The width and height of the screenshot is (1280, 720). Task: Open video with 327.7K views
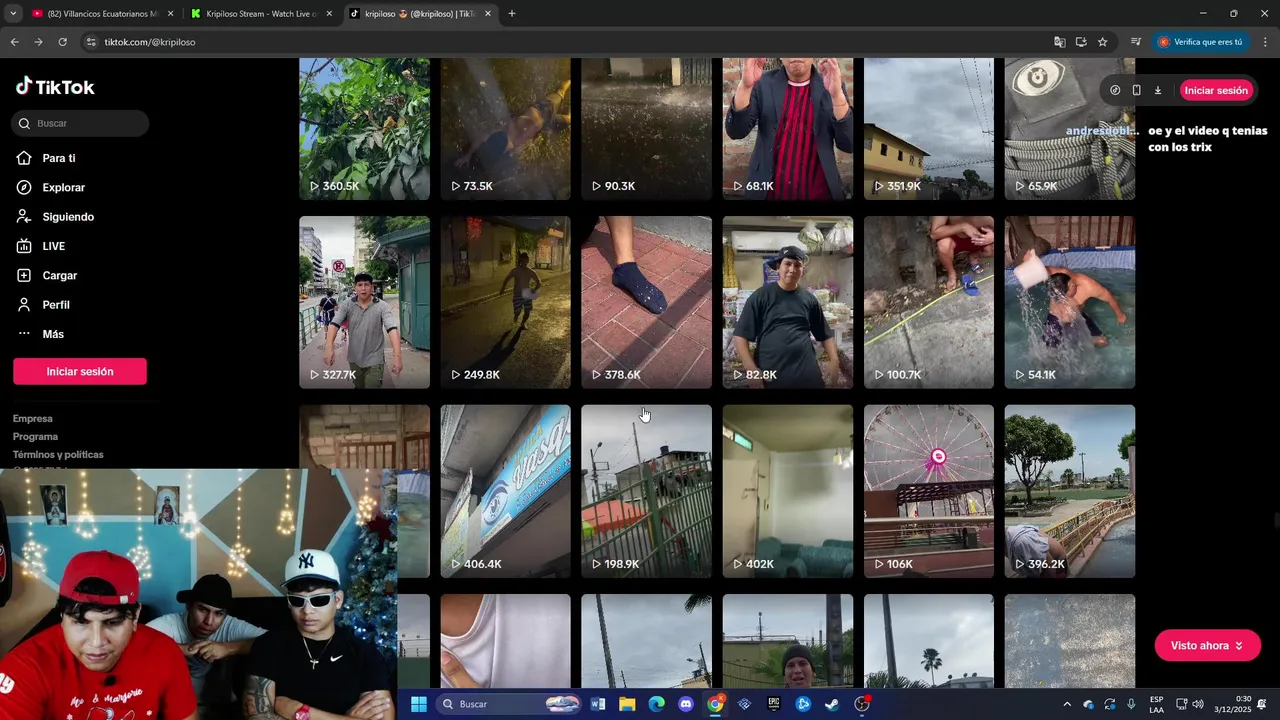(x=364, y=302)
